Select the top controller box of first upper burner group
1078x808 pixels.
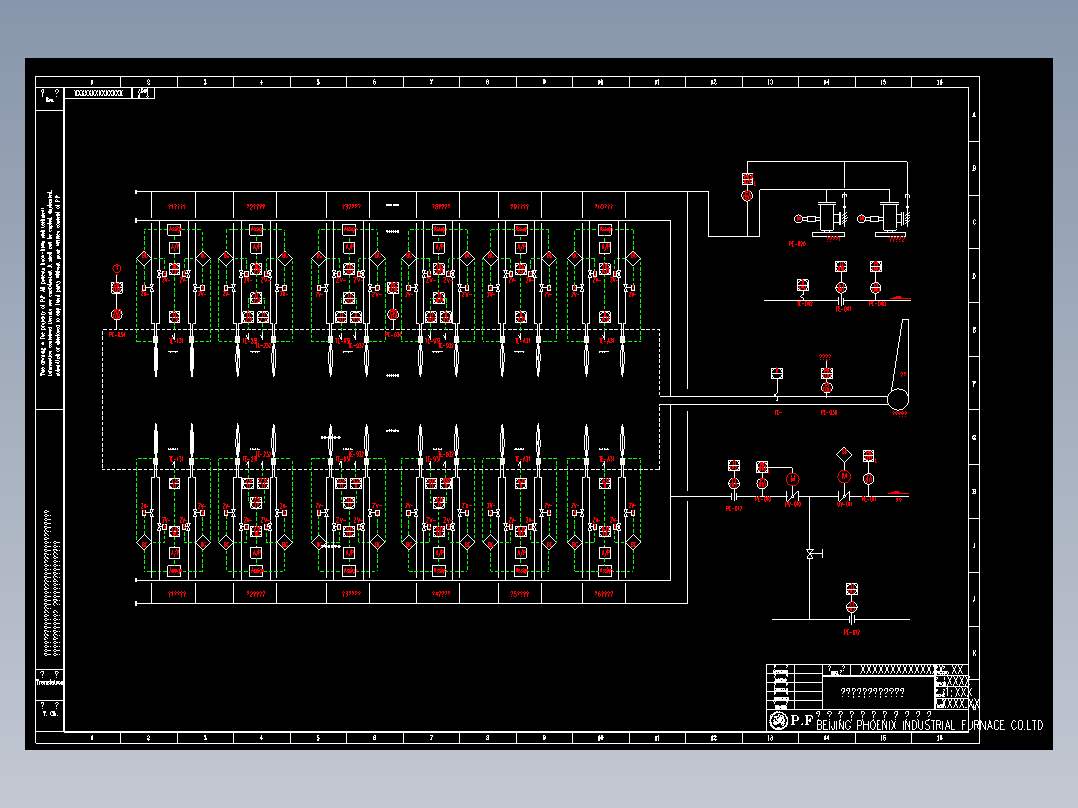click(174, 230)
